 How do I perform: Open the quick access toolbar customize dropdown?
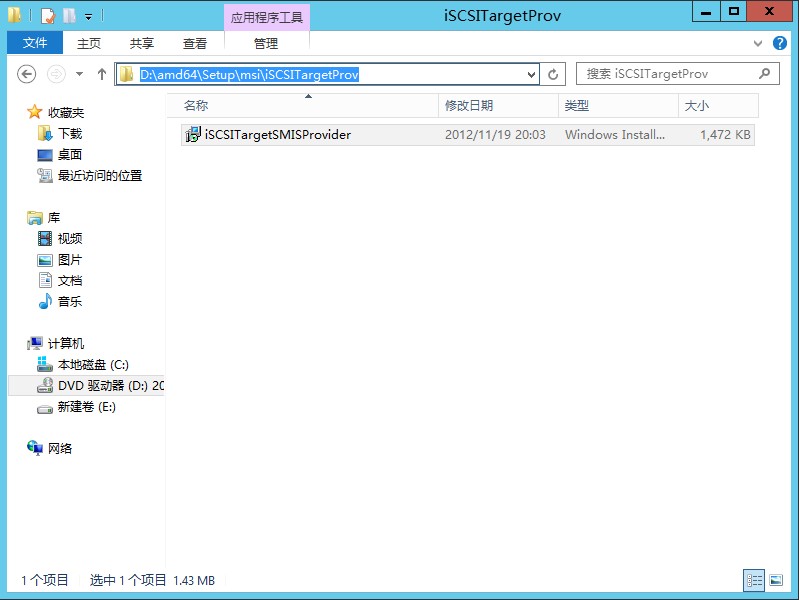pos(88,17)
